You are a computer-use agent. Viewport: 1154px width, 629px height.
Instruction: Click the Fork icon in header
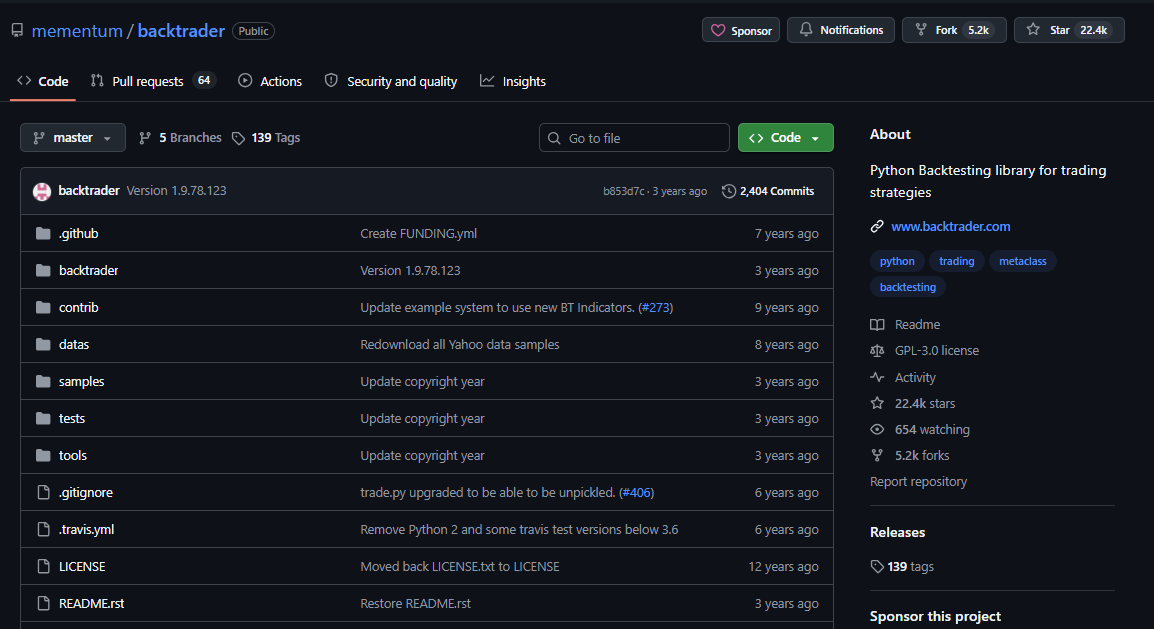pos(921,29)
